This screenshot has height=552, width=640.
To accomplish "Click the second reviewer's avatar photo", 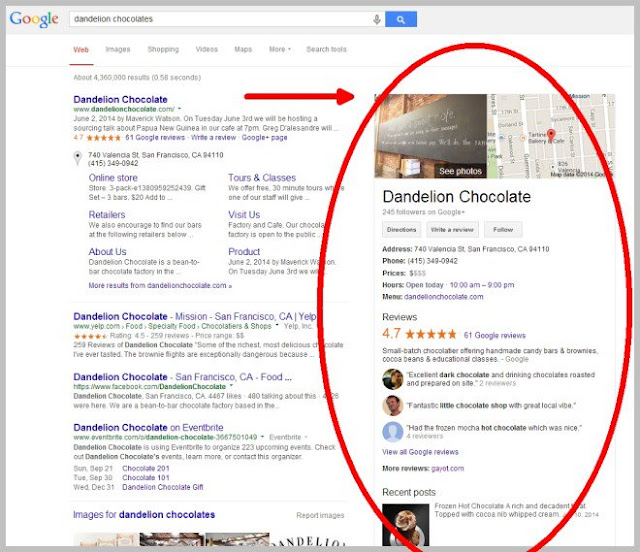I will pos(393,405).
